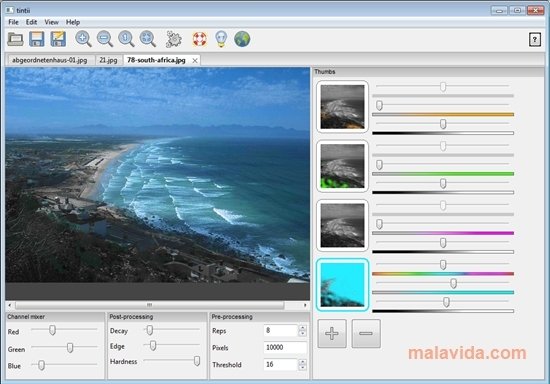Open the File menu

pyautogui.click(x=13, y=22)
